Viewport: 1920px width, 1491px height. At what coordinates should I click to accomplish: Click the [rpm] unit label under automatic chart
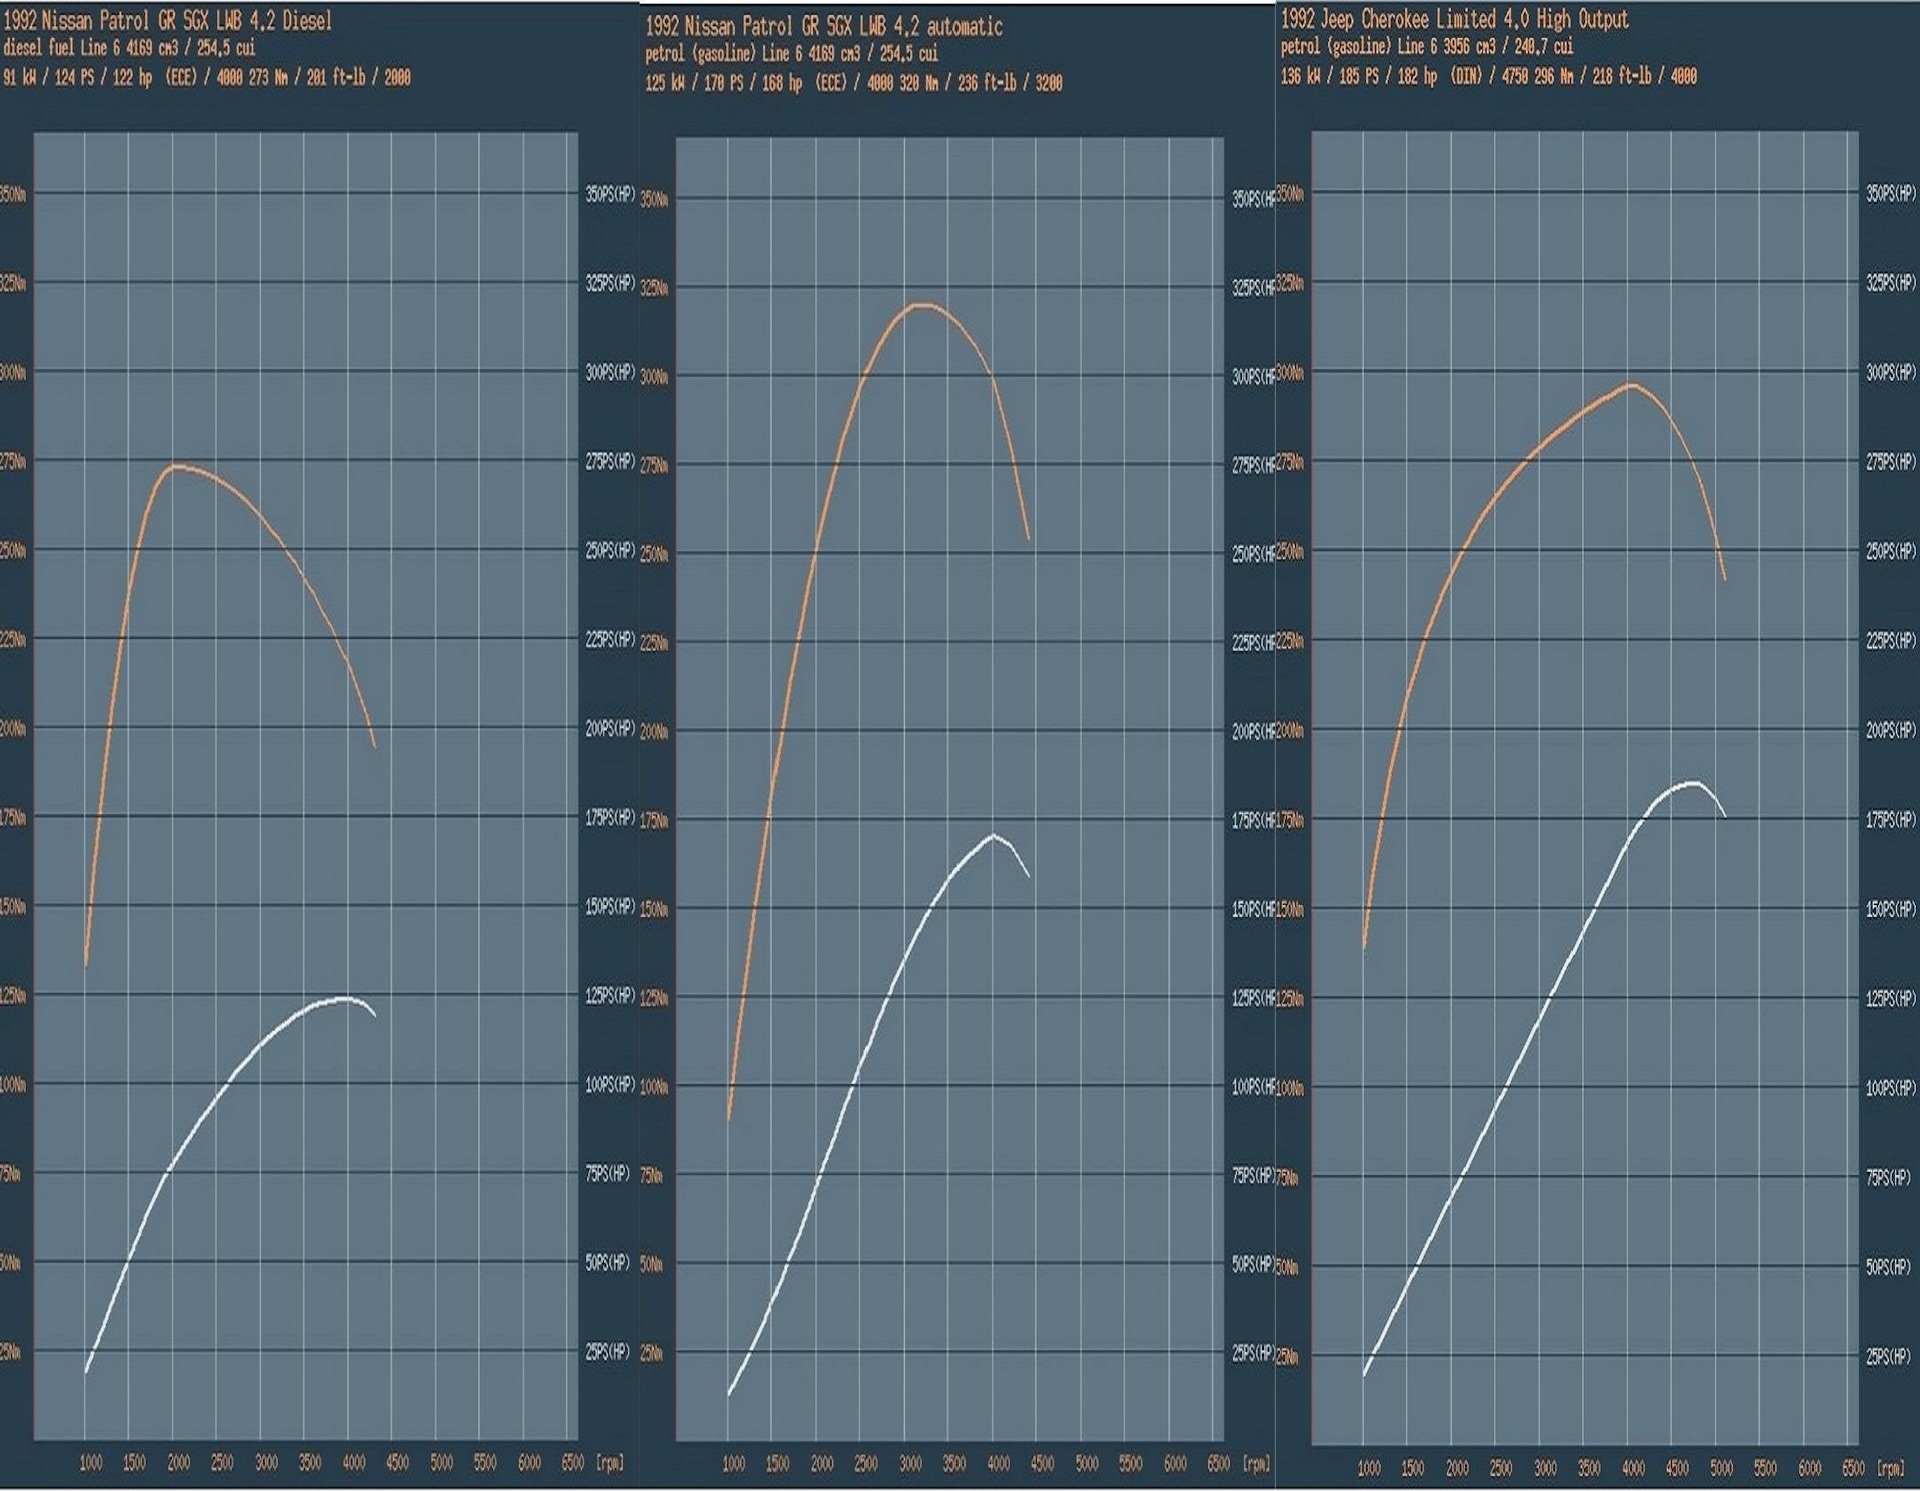click(1256, 1464)
